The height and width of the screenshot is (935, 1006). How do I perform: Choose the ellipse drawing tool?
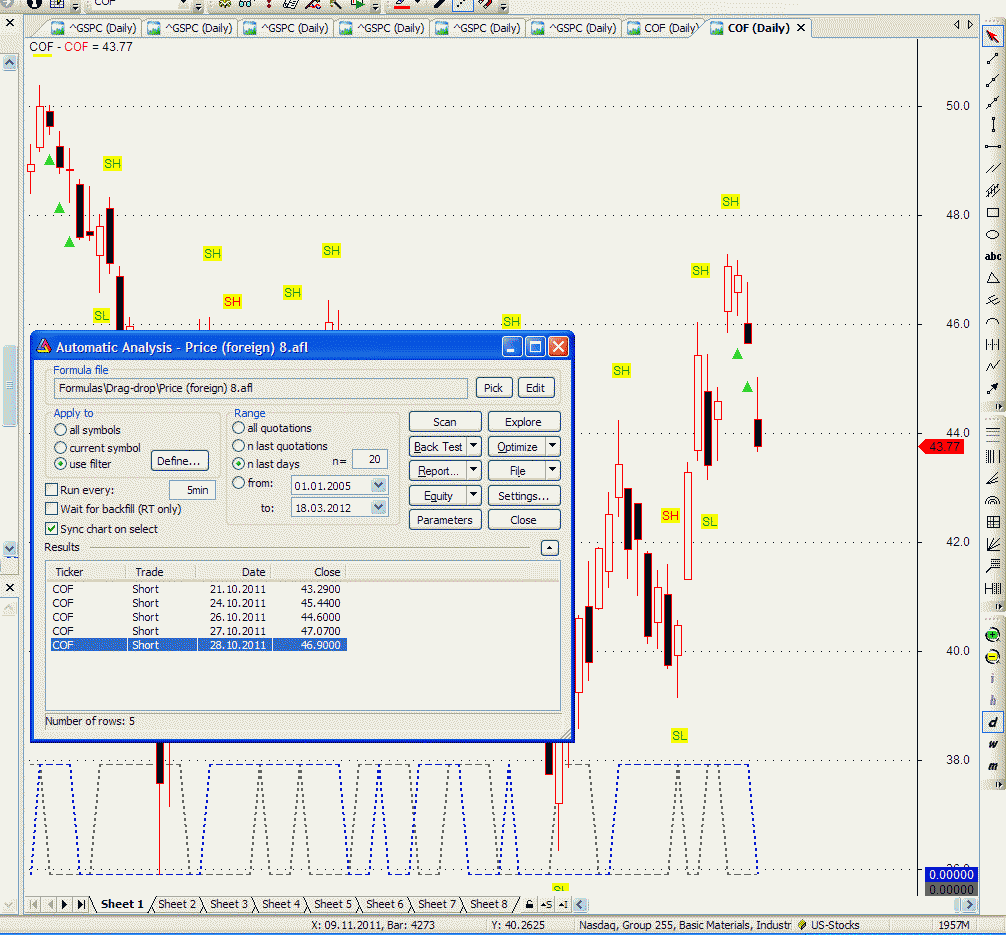pyautogui.click(x=992, y=235)
